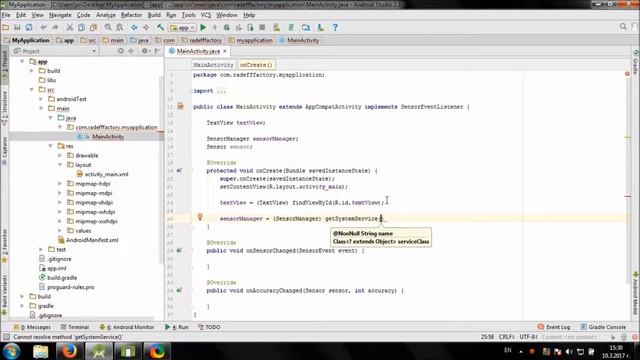This screenshot has width=640, height=360.
Task: Click the SDK Manager download icon
Action: [x=320, y=27]
